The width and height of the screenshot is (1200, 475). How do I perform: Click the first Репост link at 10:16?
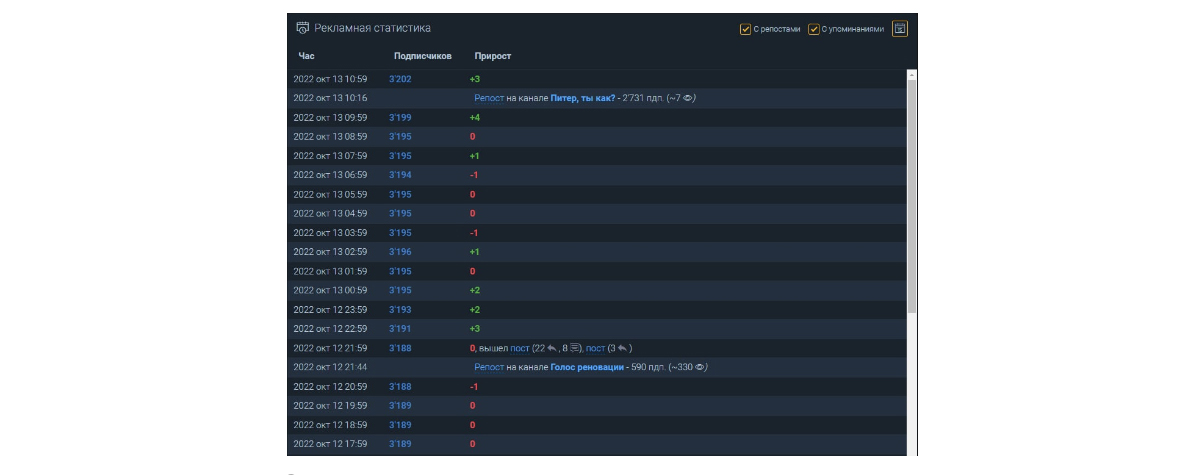(x=489, y=98)
